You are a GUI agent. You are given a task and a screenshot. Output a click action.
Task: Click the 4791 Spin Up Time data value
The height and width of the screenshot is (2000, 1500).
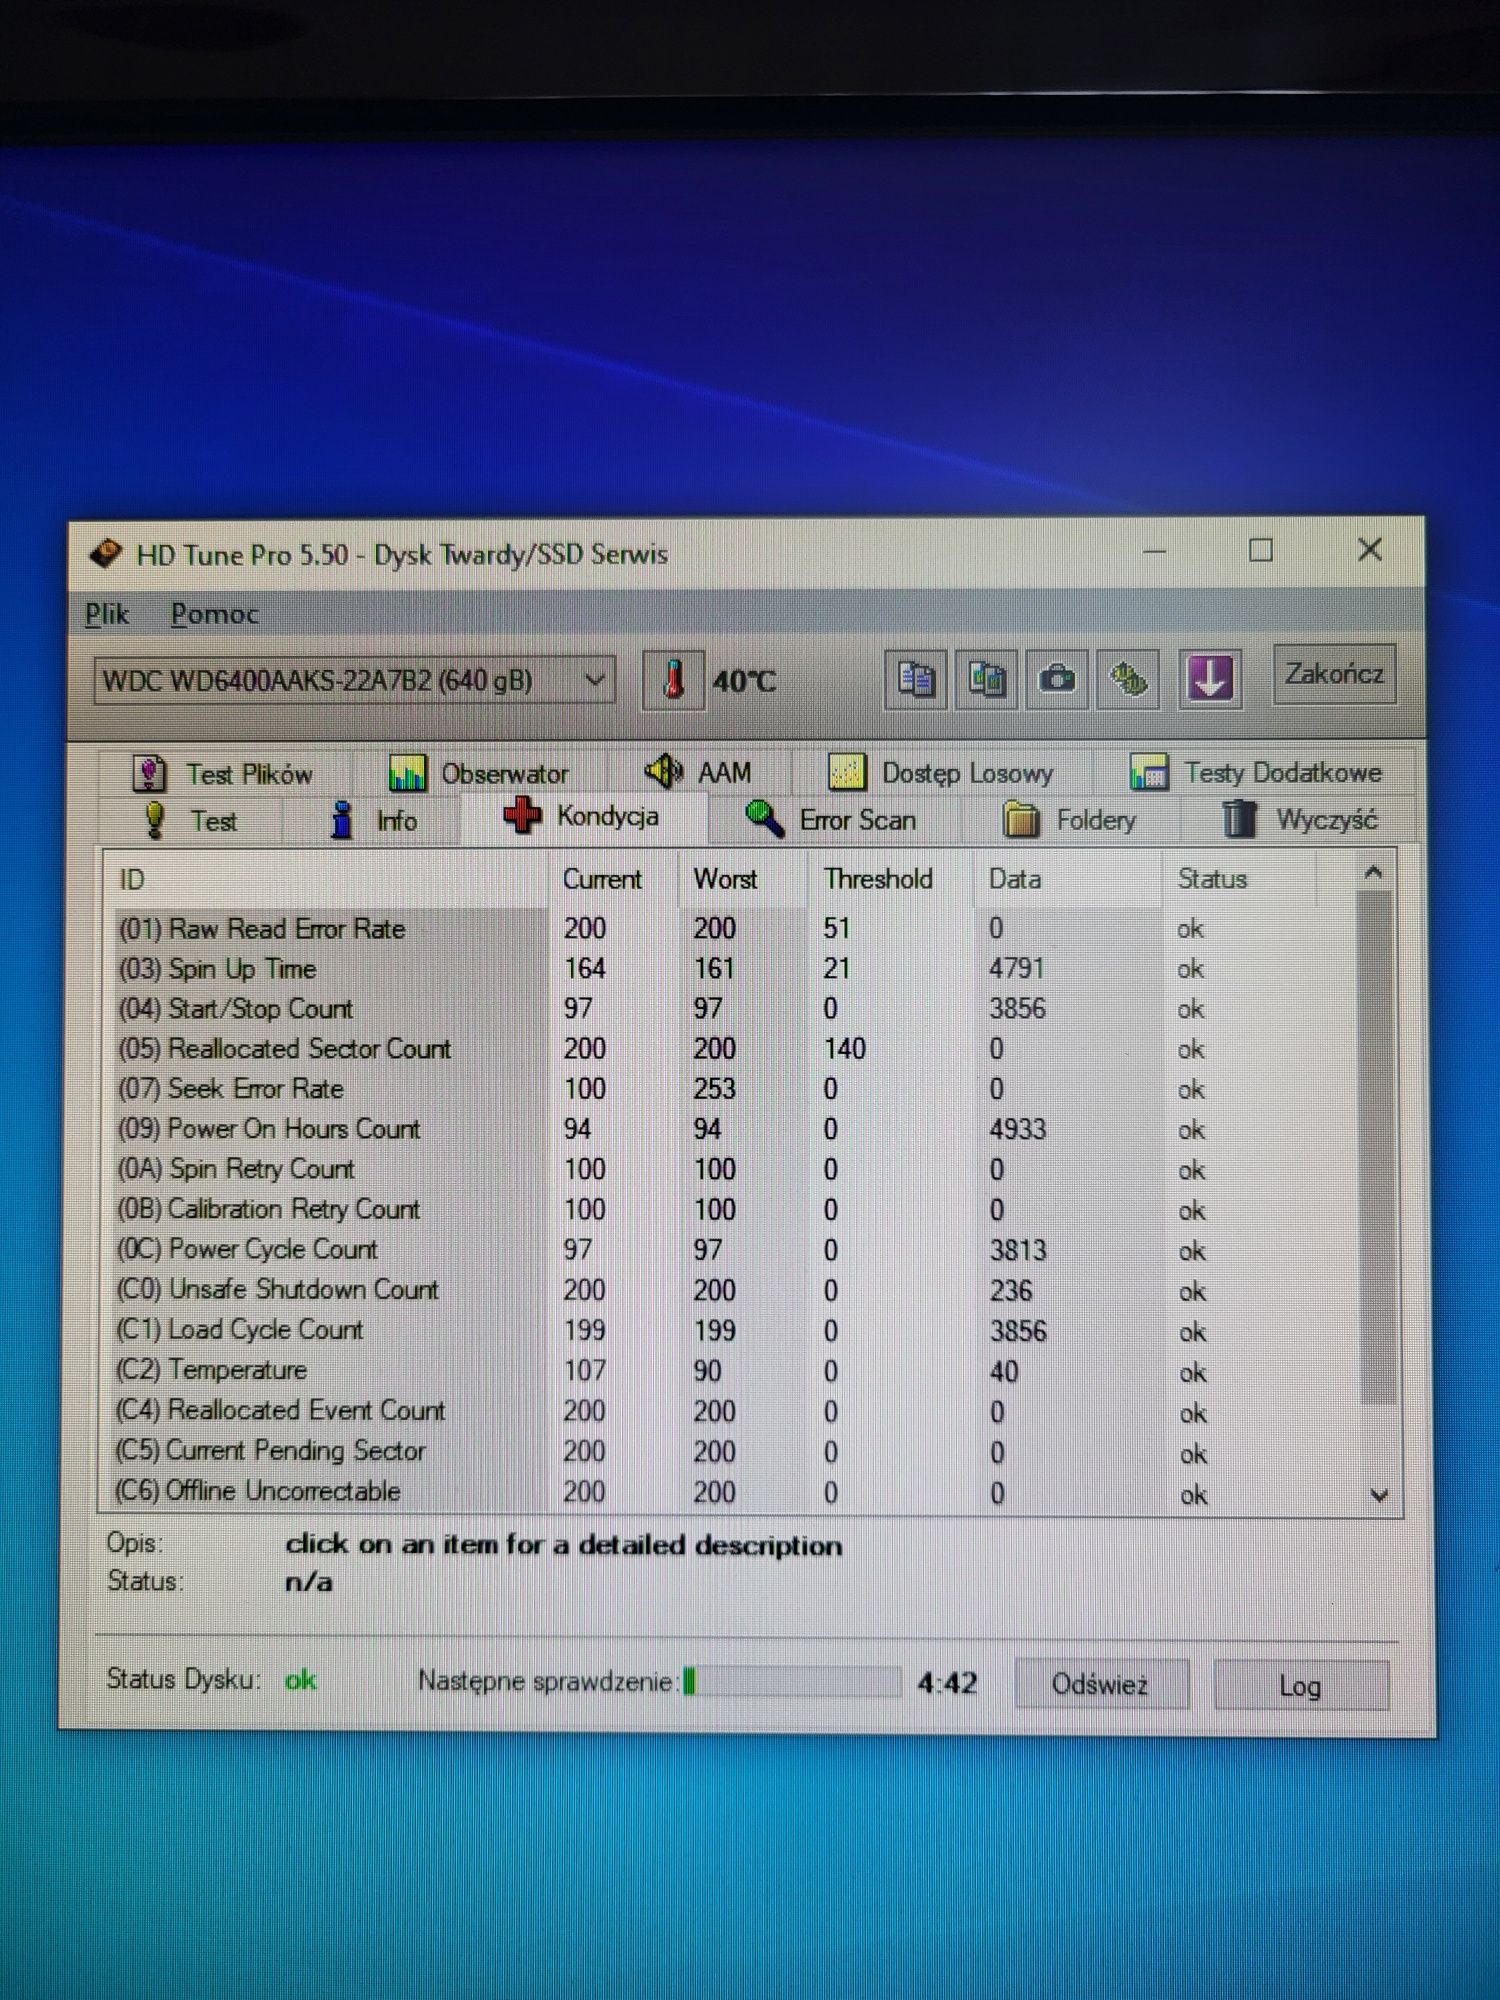point(1016,968)
